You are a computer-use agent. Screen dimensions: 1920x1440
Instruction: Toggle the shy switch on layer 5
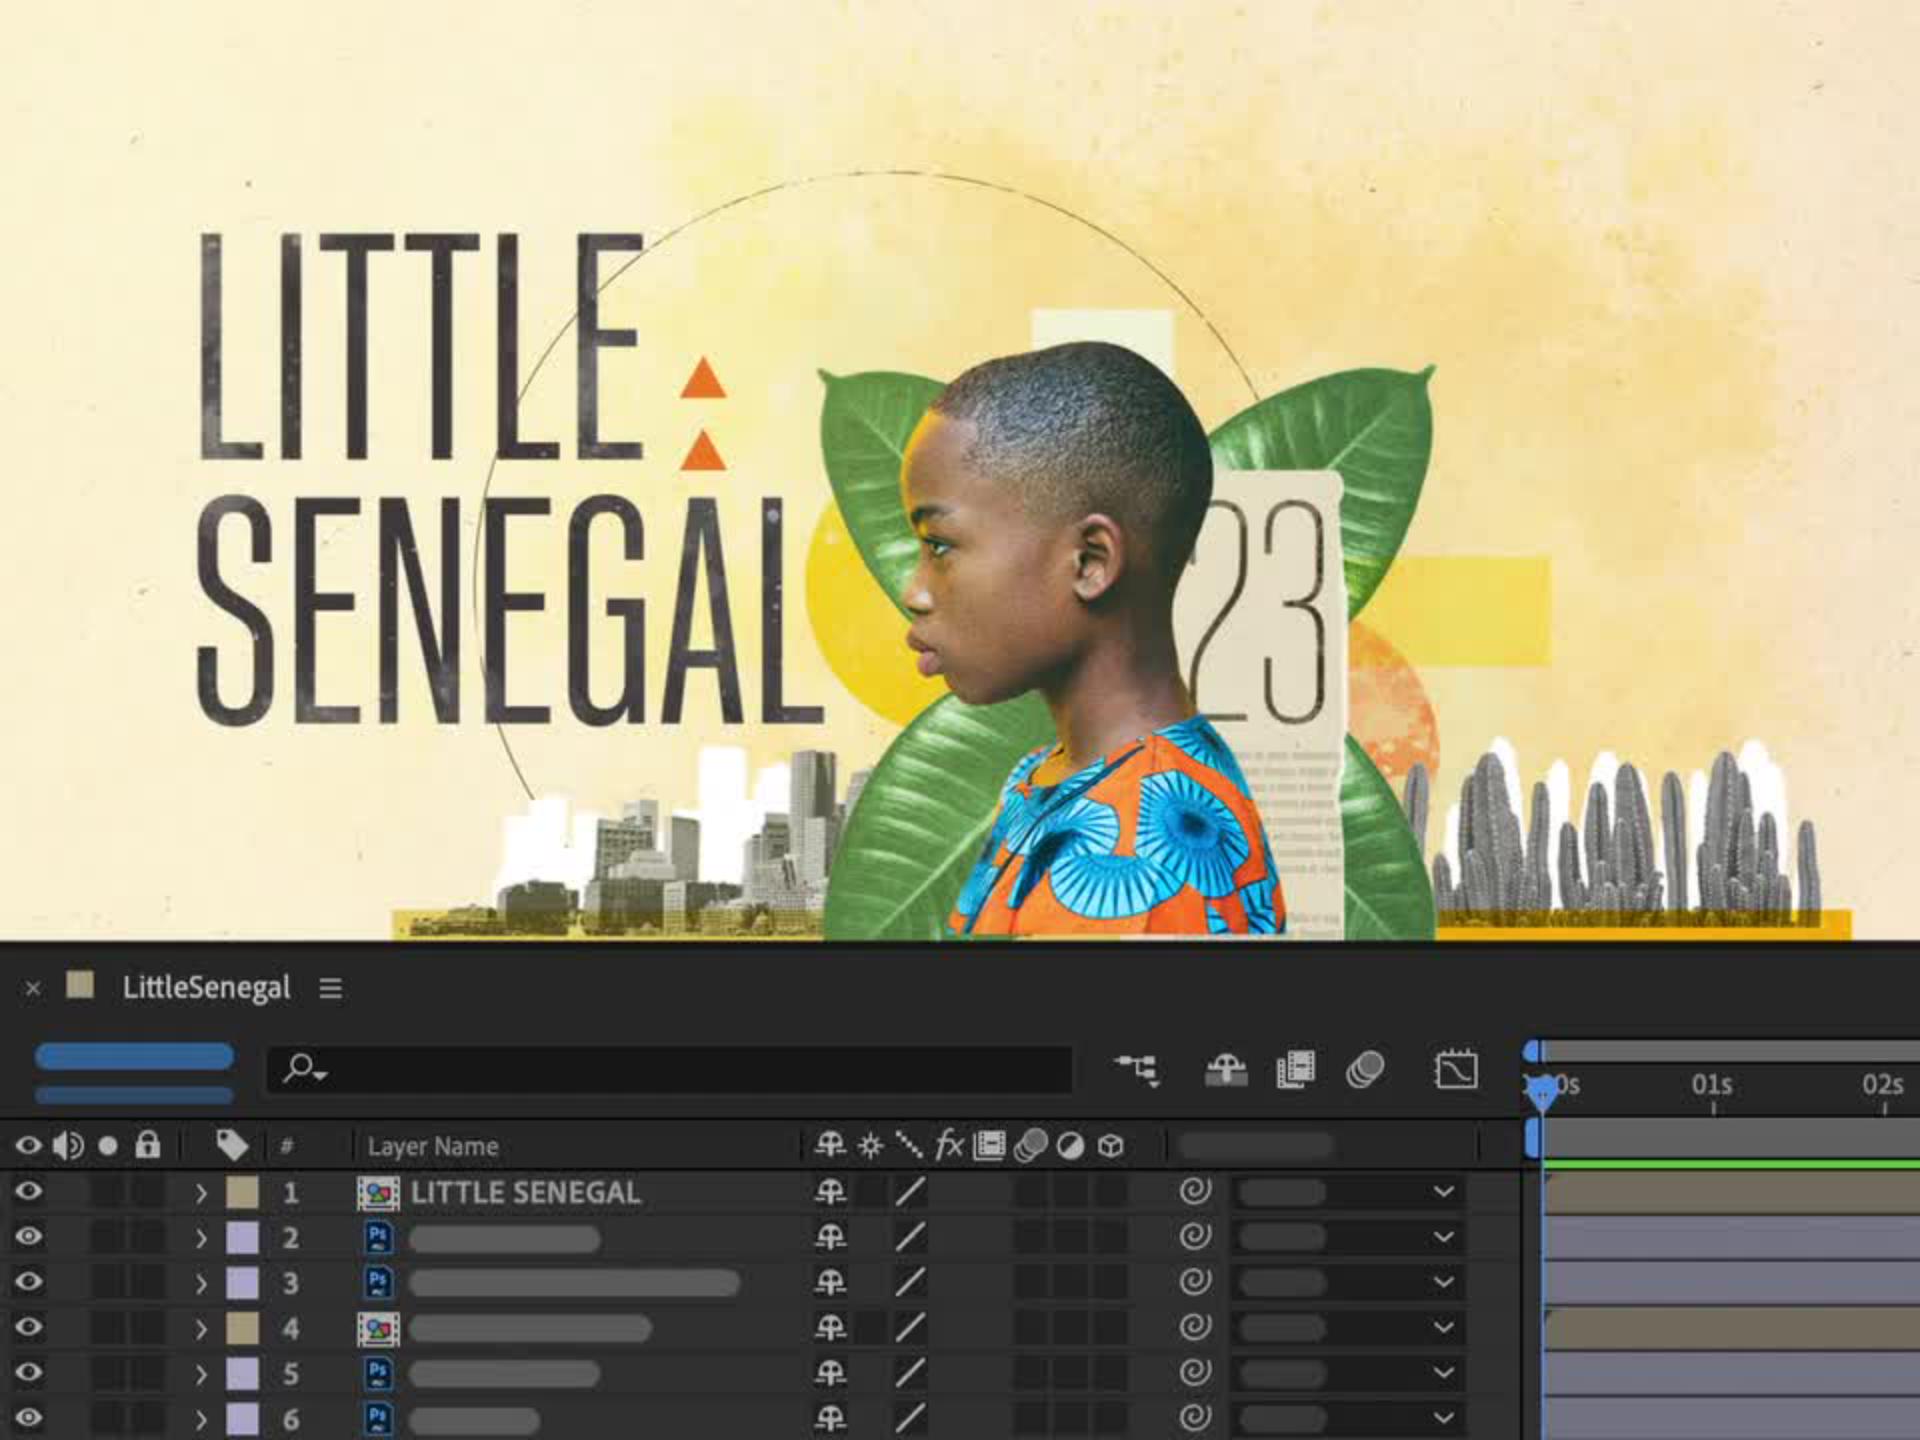pos(830,1373)
